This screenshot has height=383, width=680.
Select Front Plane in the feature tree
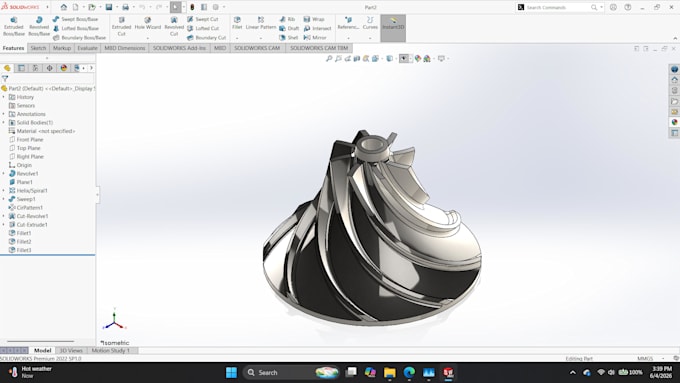[x=26, y=140]
